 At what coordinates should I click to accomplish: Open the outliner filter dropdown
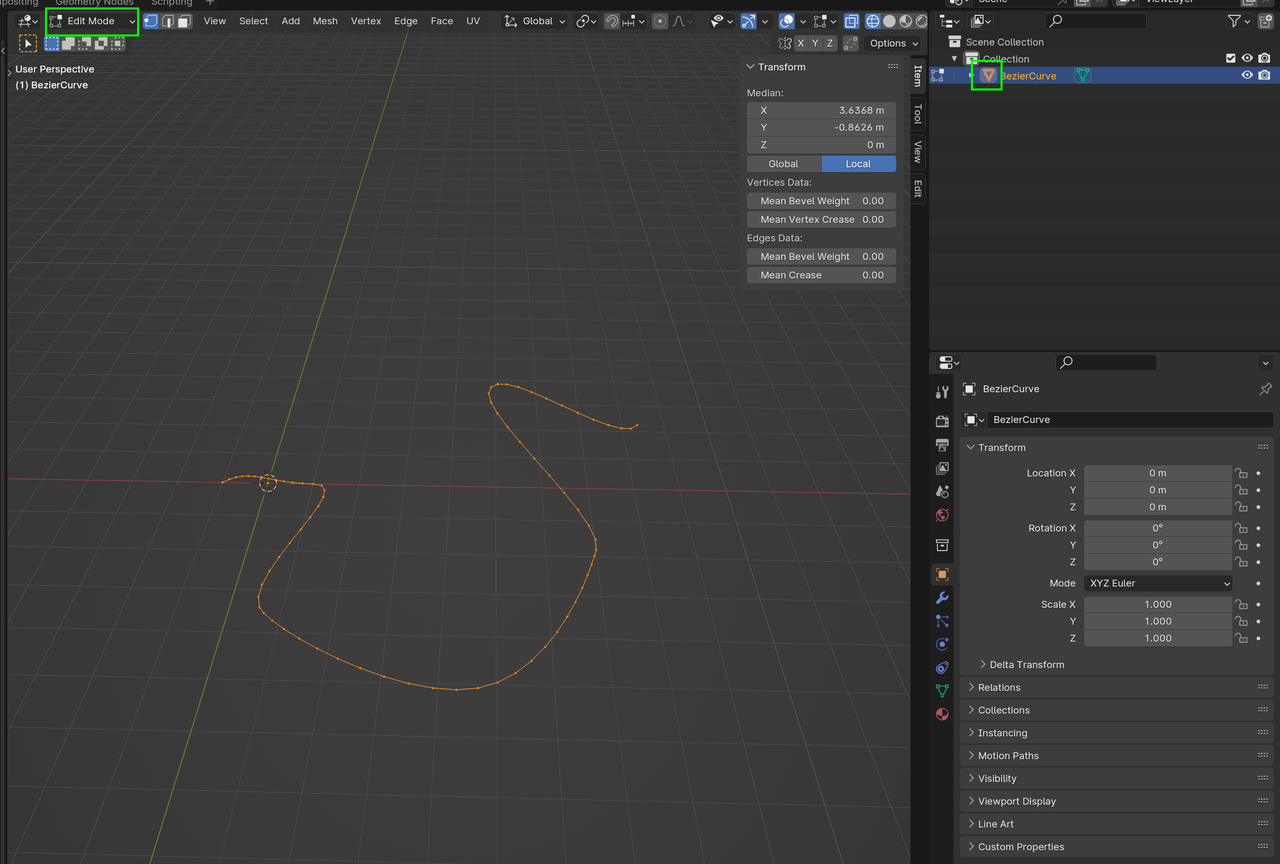[1239, 21]
